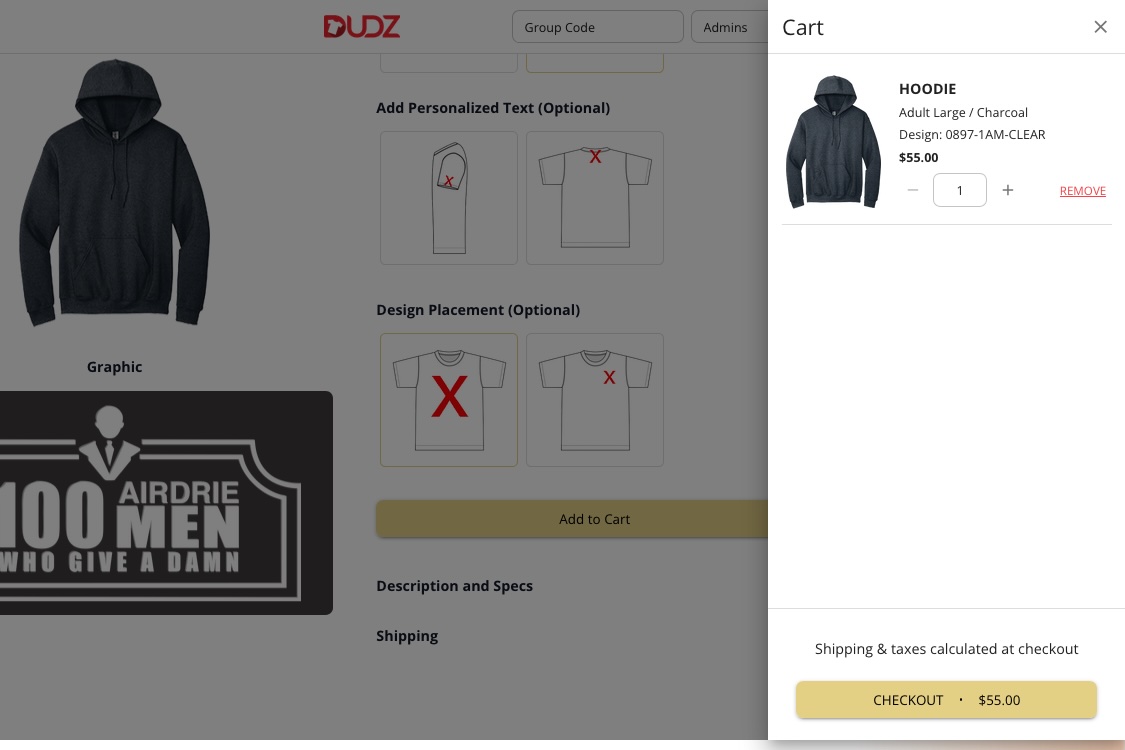Click the large charcoal hoodie product image
The image size is (1125, 750).
point(114,193)
